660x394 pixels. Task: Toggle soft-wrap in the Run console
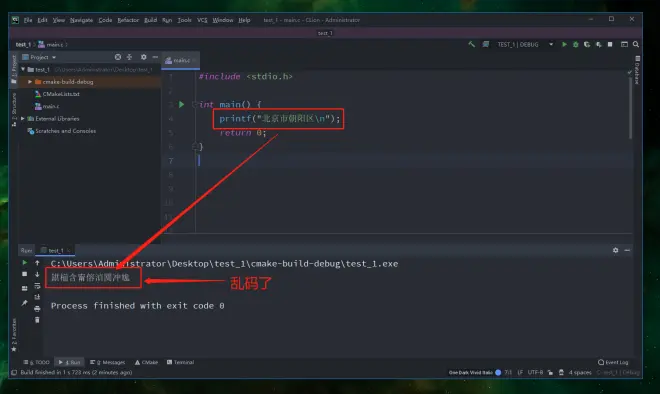pyautogui.click(x=37, y=286)
